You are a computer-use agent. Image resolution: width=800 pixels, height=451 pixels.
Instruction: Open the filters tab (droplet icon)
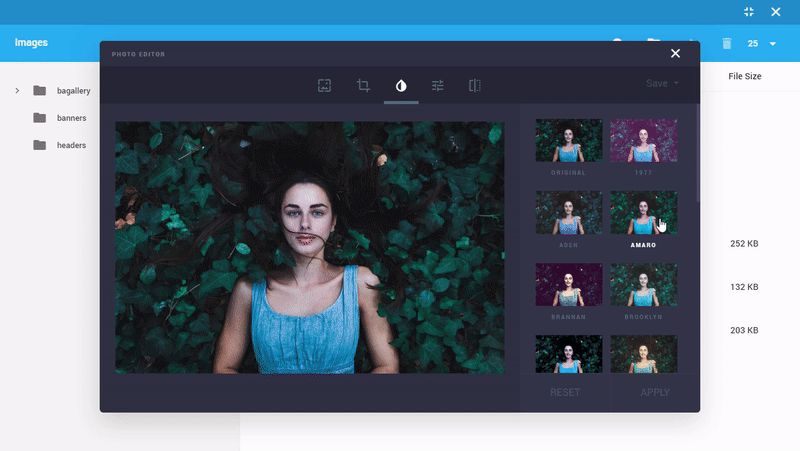pos(401,85)
